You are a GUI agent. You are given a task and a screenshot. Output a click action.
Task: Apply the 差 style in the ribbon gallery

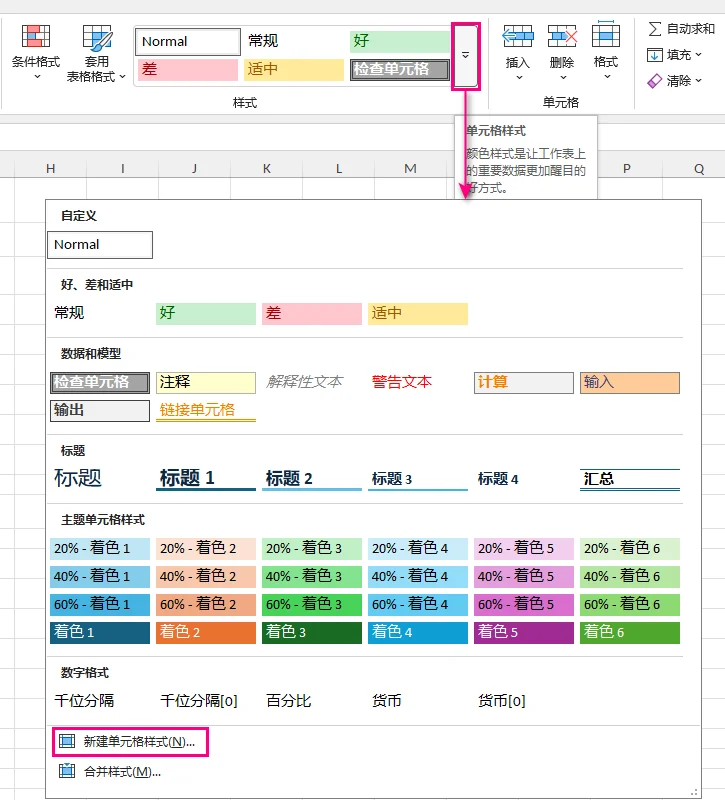(x=188, y=69)
